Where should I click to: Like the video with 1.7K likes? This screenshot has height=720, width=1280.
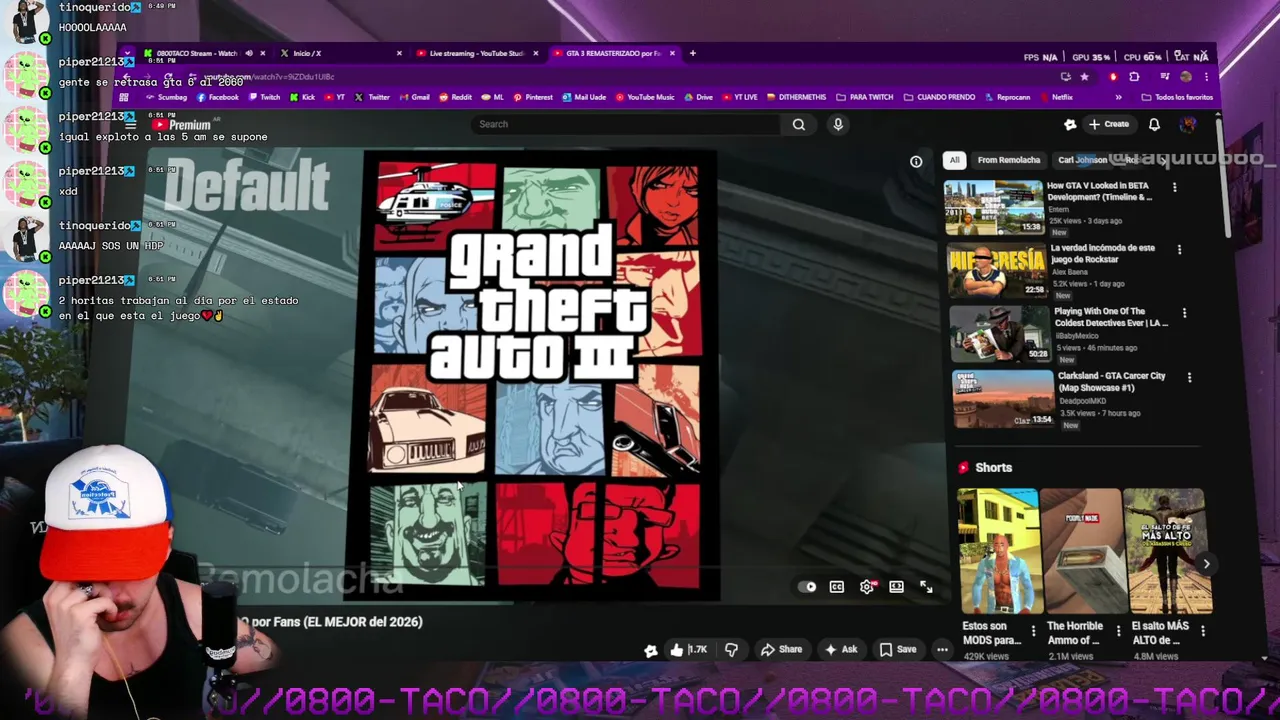click(688, 649)
